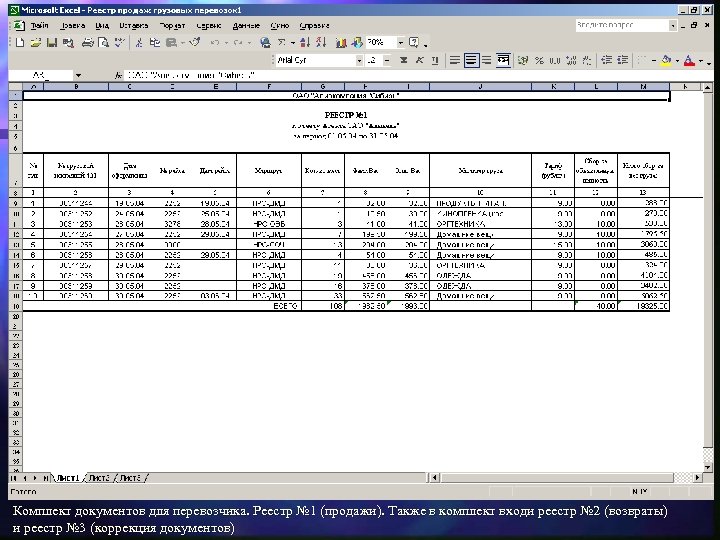Open the Данные menu
This screenshot has height=540, width=720.
246,26
